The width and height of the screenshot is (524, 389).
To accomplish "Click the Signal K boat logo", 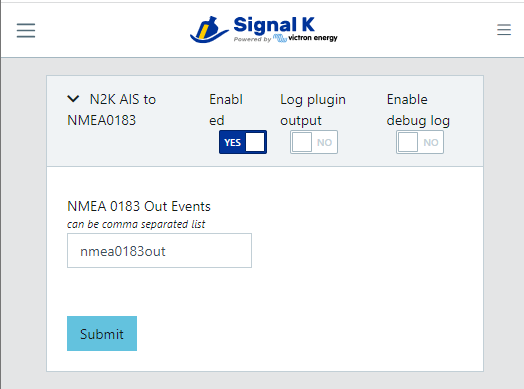I will pos(209,29).
